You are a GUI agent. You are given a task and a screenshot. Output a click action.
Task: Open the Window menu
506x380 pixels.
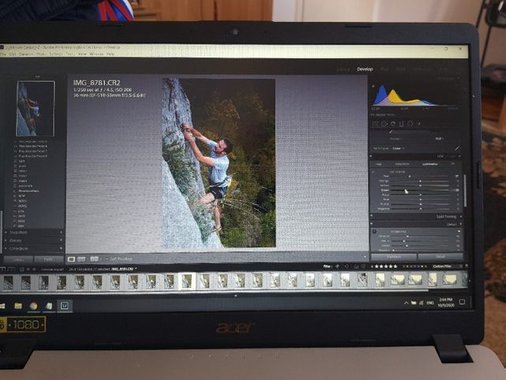click(x=96, y=54)
